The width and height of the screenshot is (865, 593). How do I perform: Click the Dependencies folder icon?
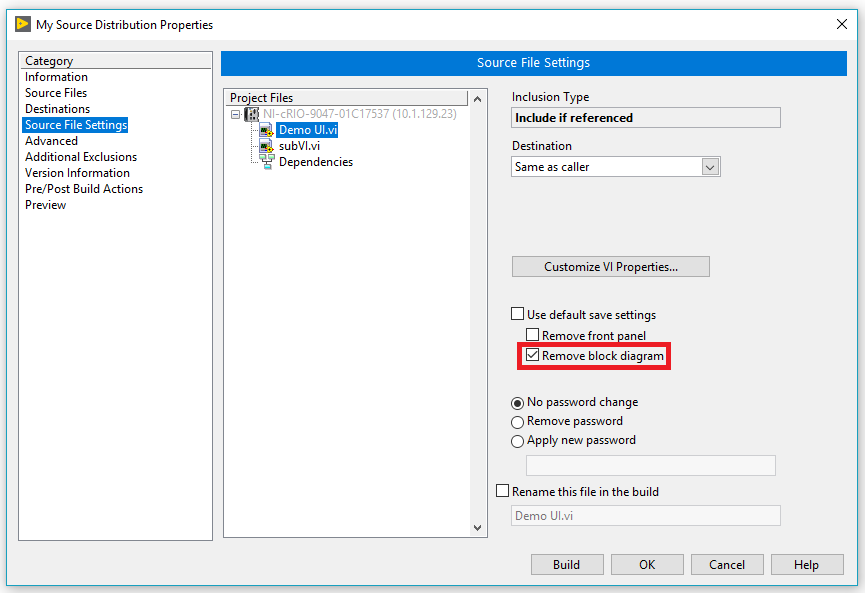(266, 162)
